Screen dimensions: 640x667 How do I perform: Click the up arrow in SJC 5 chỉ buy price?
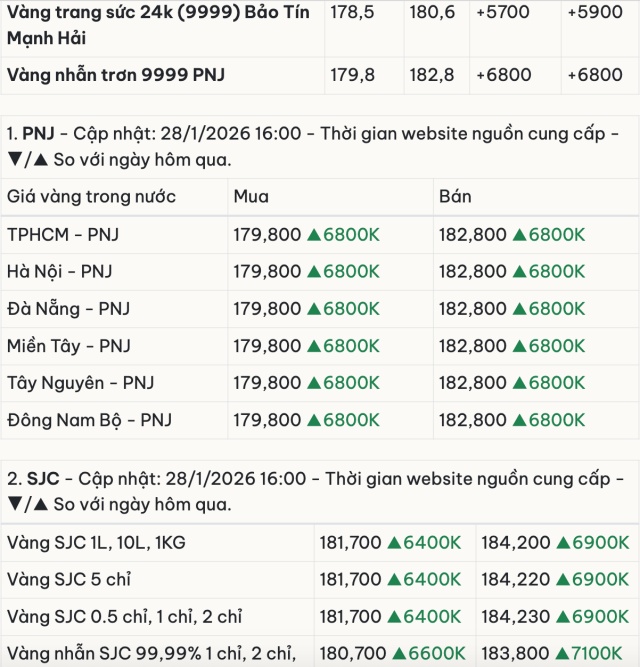pyautogui.click(x=394, y=580)
